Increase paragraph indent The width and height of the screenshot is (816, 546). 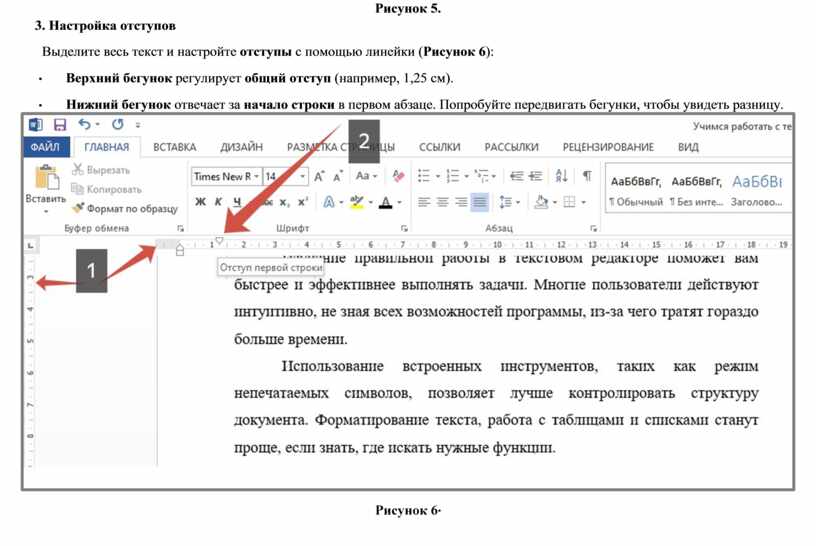(536, 176)
